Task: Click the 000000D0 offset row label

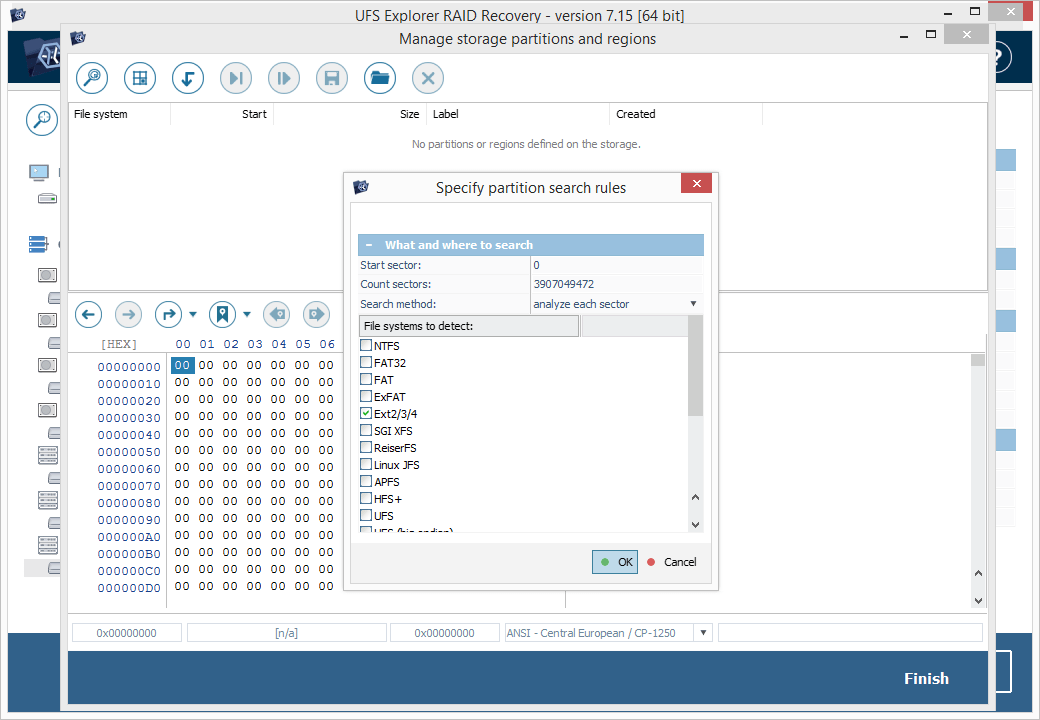Action: [x=129, y=588]
